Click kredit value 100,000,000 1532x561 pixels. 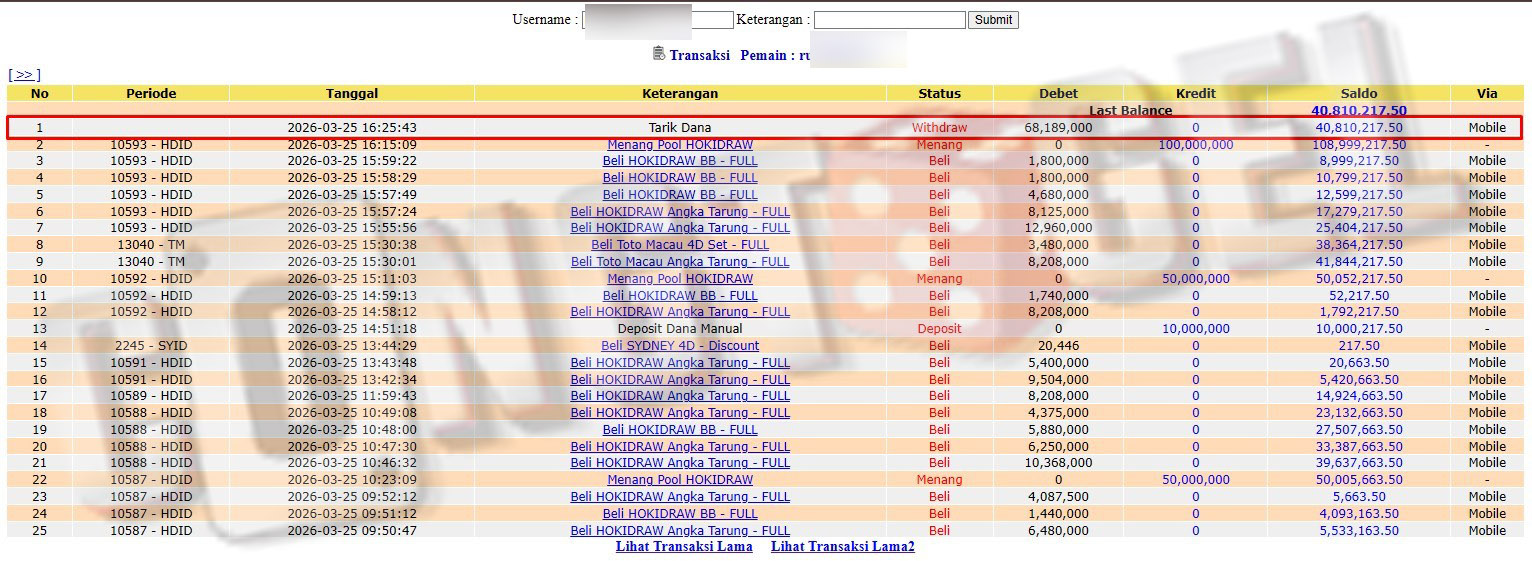[x=1196, y=145]
